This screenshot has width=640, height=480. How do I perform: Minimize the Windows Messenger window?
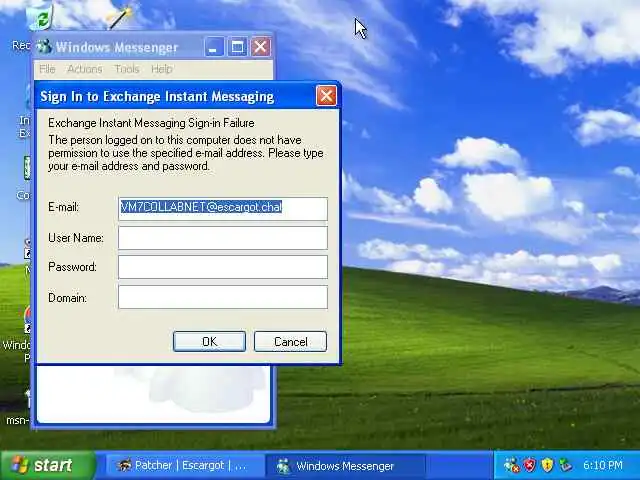[213, 47]
